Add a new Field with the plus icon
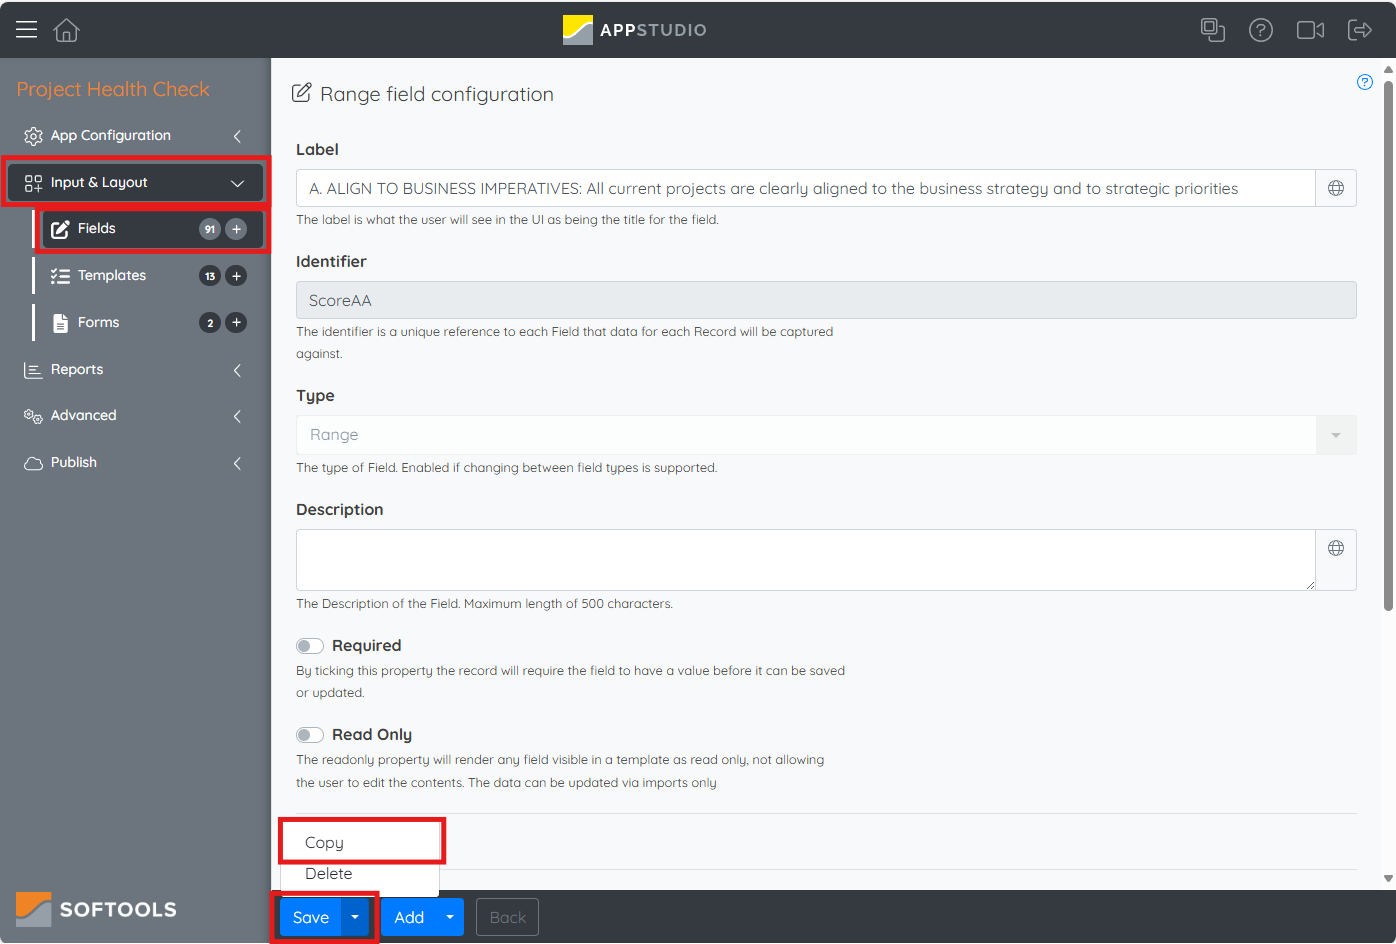This screenshot has width=1396, height=944. pyautogui.click(x=236, y=228)
